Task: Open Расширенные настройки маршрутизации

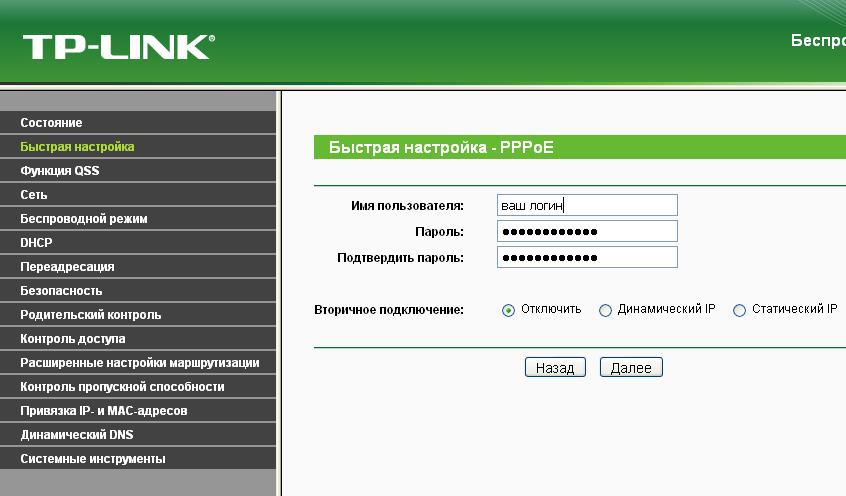Action: [x=138, y=363]
